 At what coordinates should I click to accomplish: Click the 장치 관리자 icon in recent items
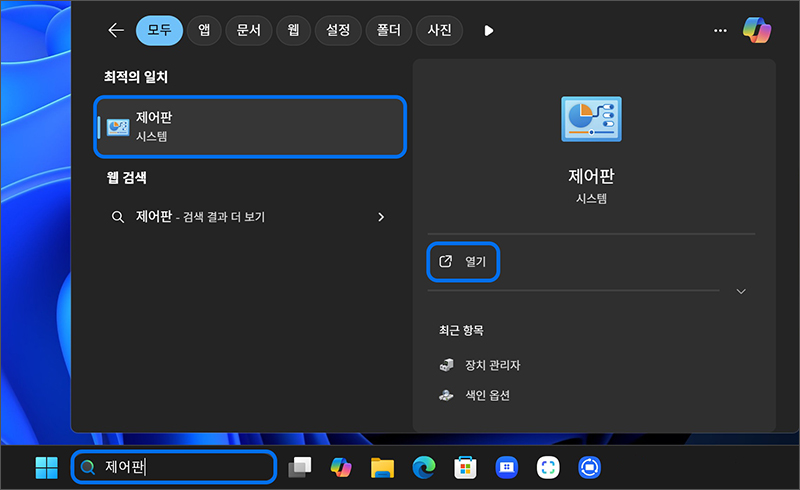pyautogui.click(x=446, y=365)
